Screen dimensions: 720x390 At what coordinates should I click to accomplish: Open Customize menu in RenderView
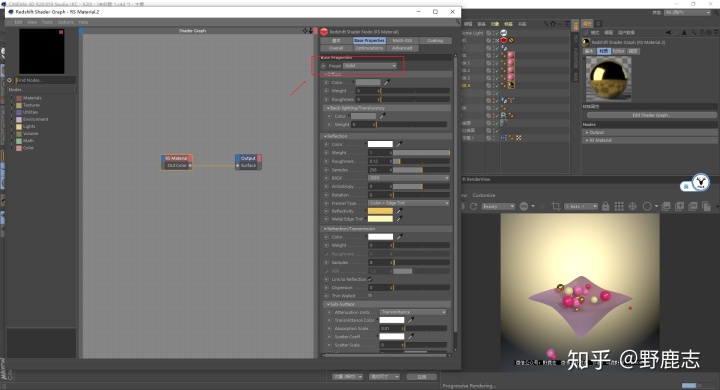(484, 195)
